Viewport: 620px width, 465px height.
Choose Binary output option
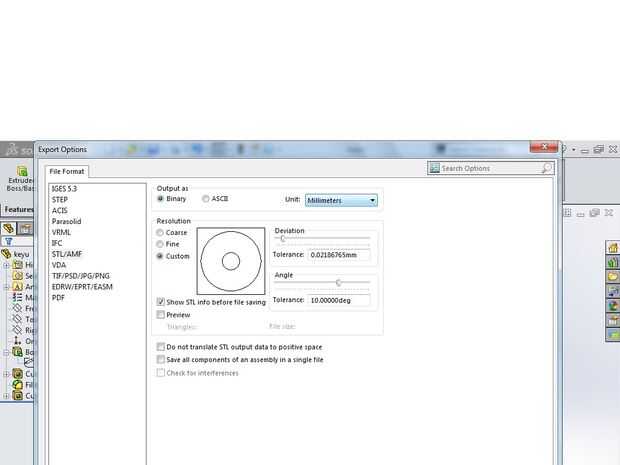click(x=160, y=198)
